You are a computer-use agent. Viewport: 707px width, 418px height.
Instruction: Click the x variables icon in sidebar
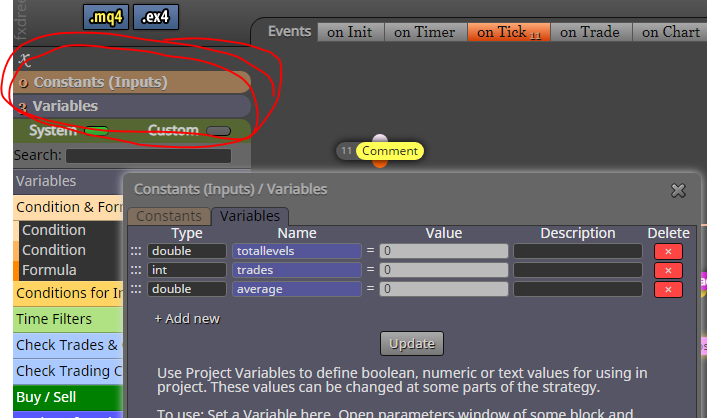24,59
